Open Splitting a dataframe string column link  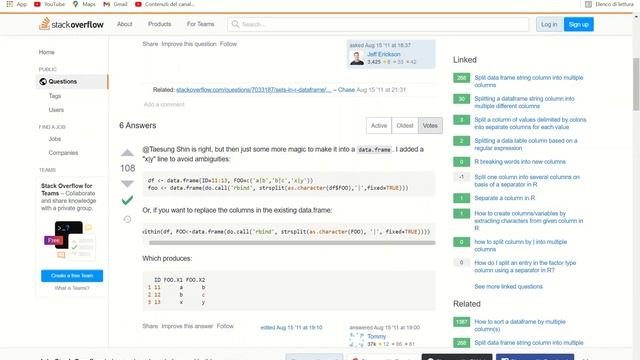click(x=524, y=102)
